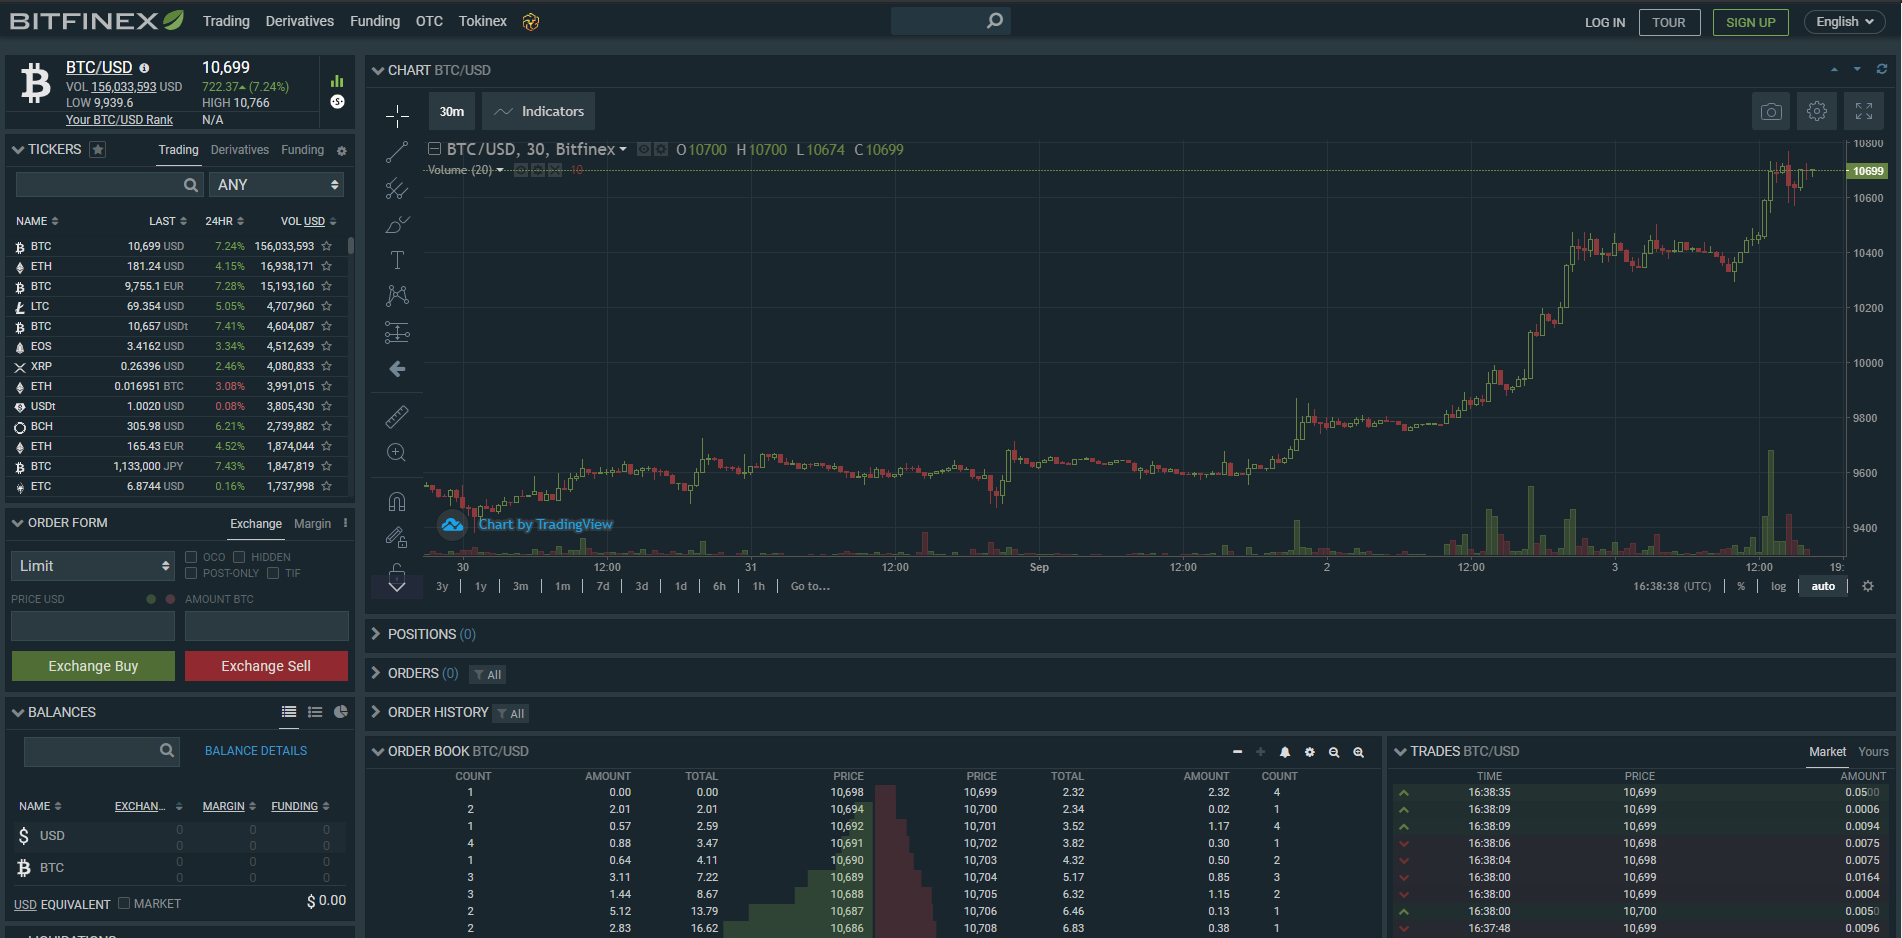Show balances as pie chart
This screenshot has height=938, width=1902.
(x=341, y=712)
